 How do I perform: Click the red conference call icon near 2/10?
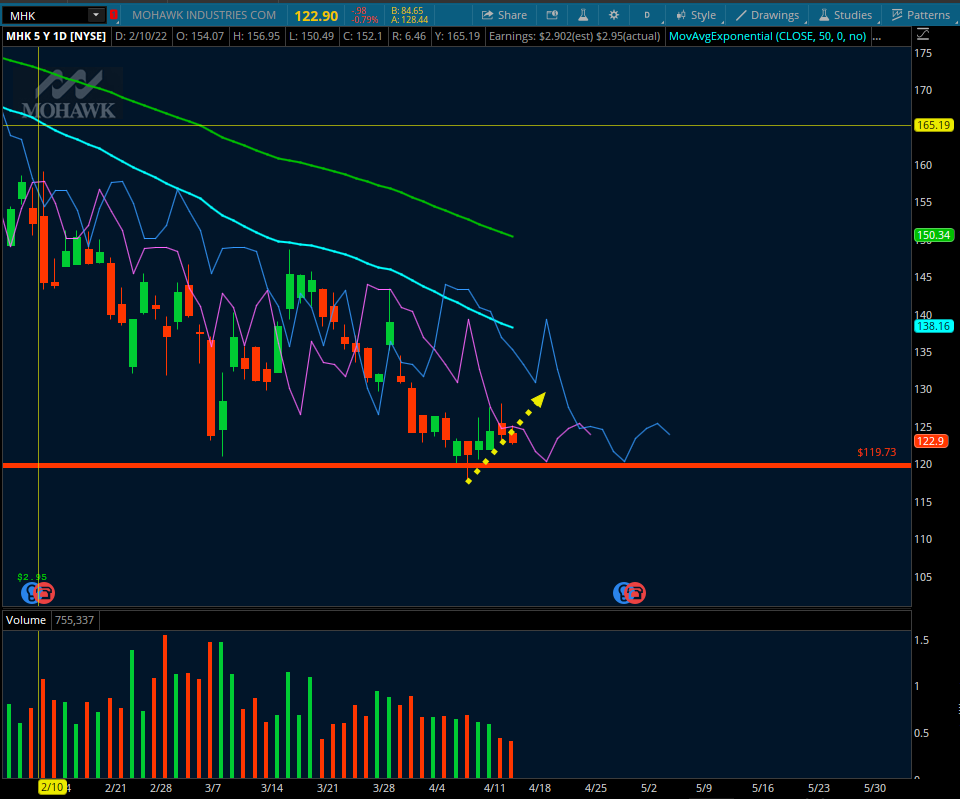point(45,593)
